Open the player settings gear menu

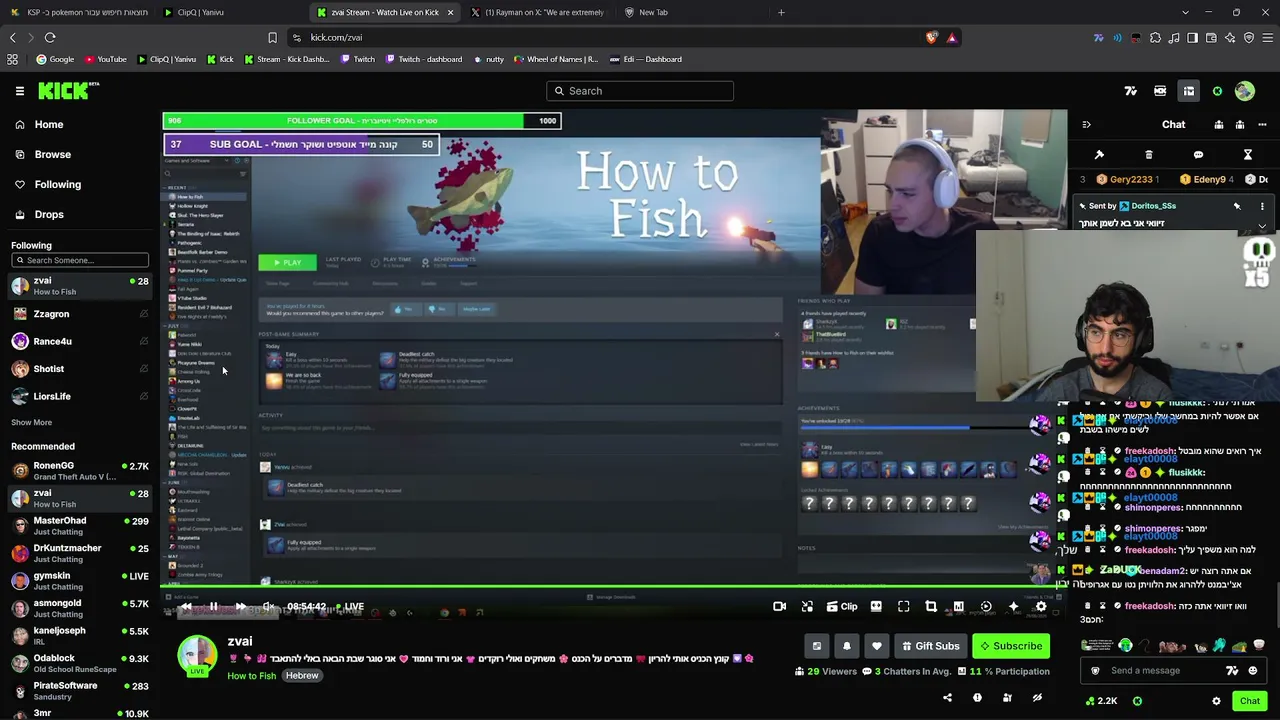coord(1041,606)
